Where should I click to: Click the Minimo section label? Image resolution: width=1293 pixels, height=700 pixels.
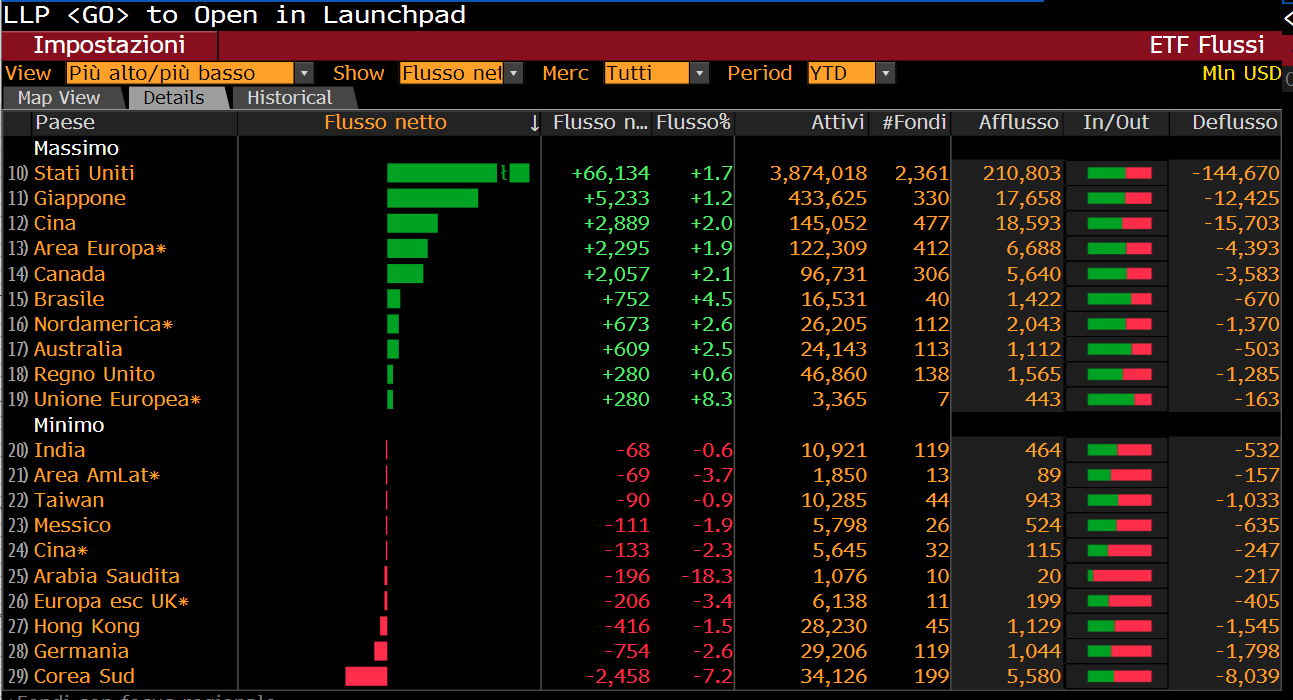click(69, 425)
